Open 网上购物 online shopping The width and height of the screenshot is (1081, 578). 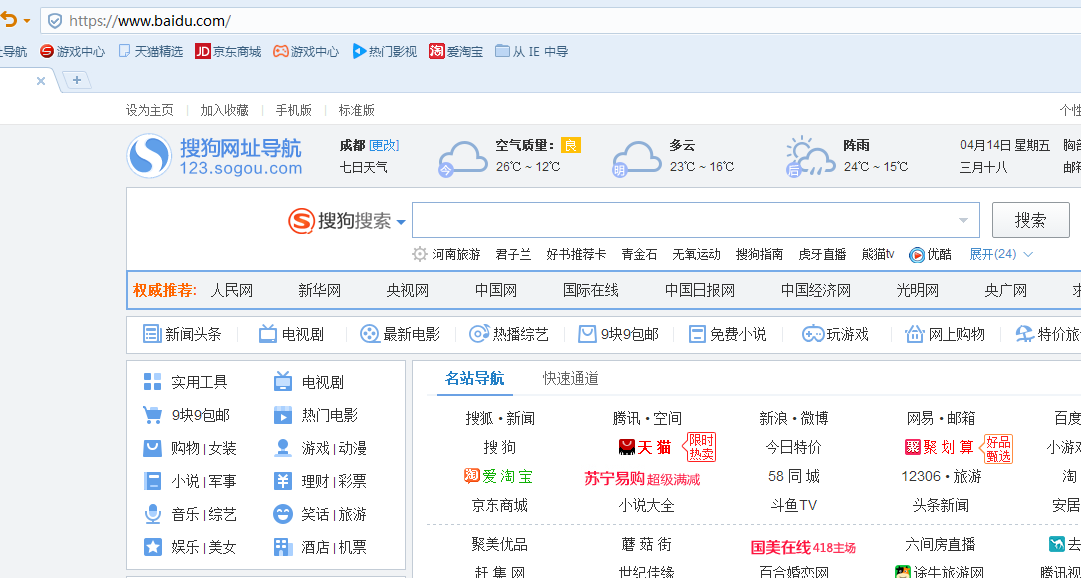[x=944, y=335]
